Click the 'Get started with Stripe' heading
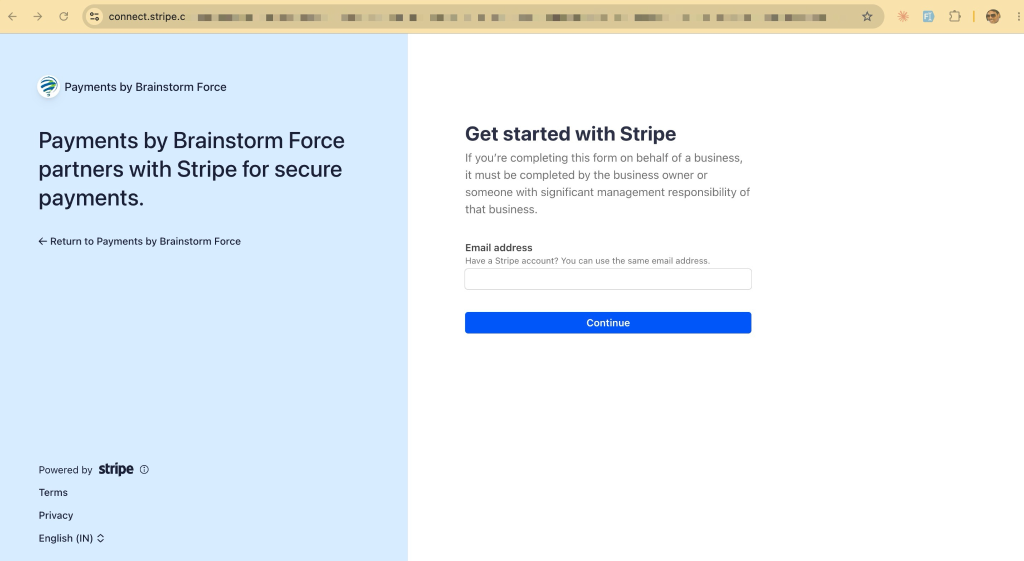The height and width of the screenshot is (561, 1024). click(x=570, y=134)
